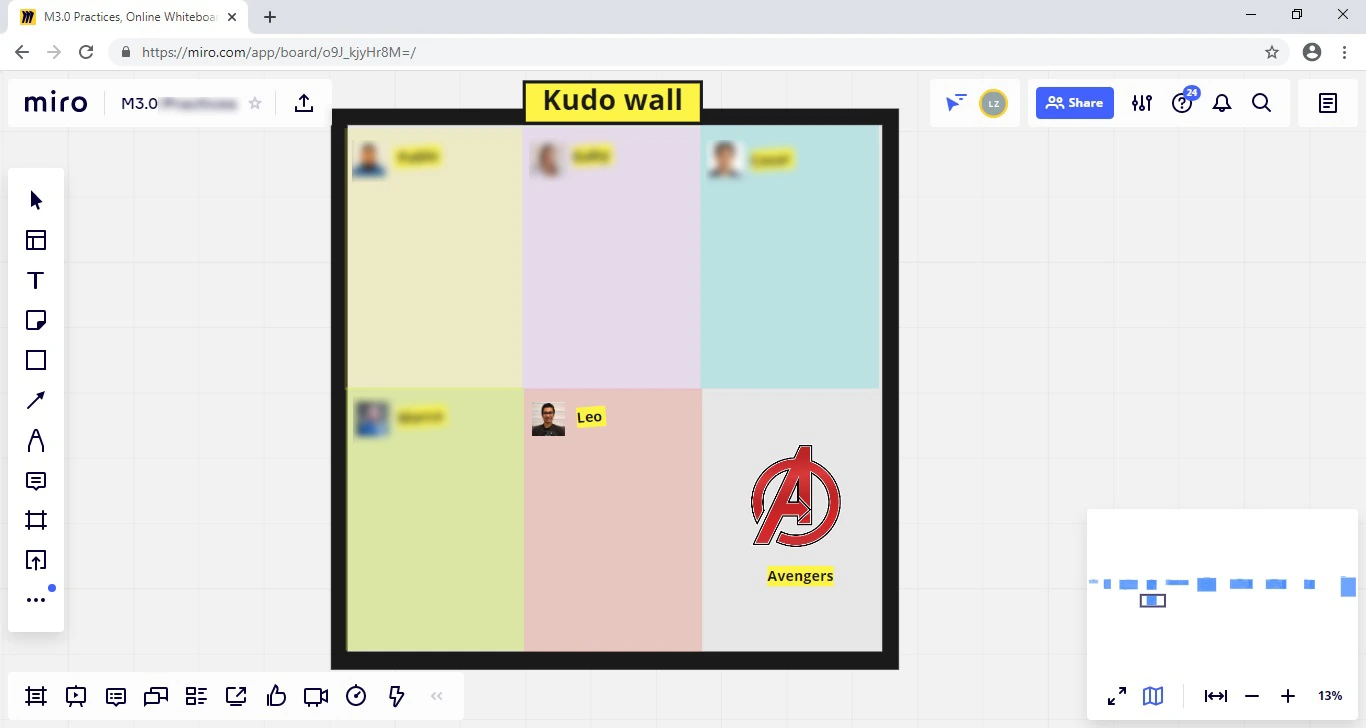Open board settings menu

(1142, 103)
